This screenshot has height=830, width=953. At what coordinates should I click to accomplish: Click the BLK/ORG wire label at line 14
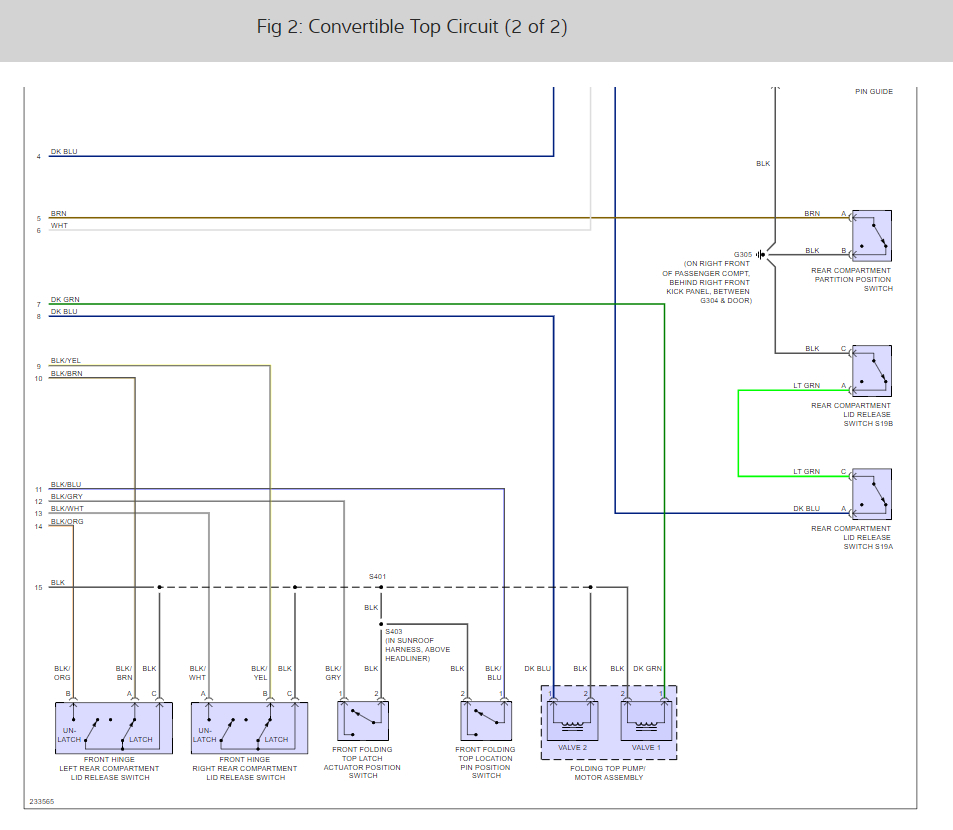point(66,521)
